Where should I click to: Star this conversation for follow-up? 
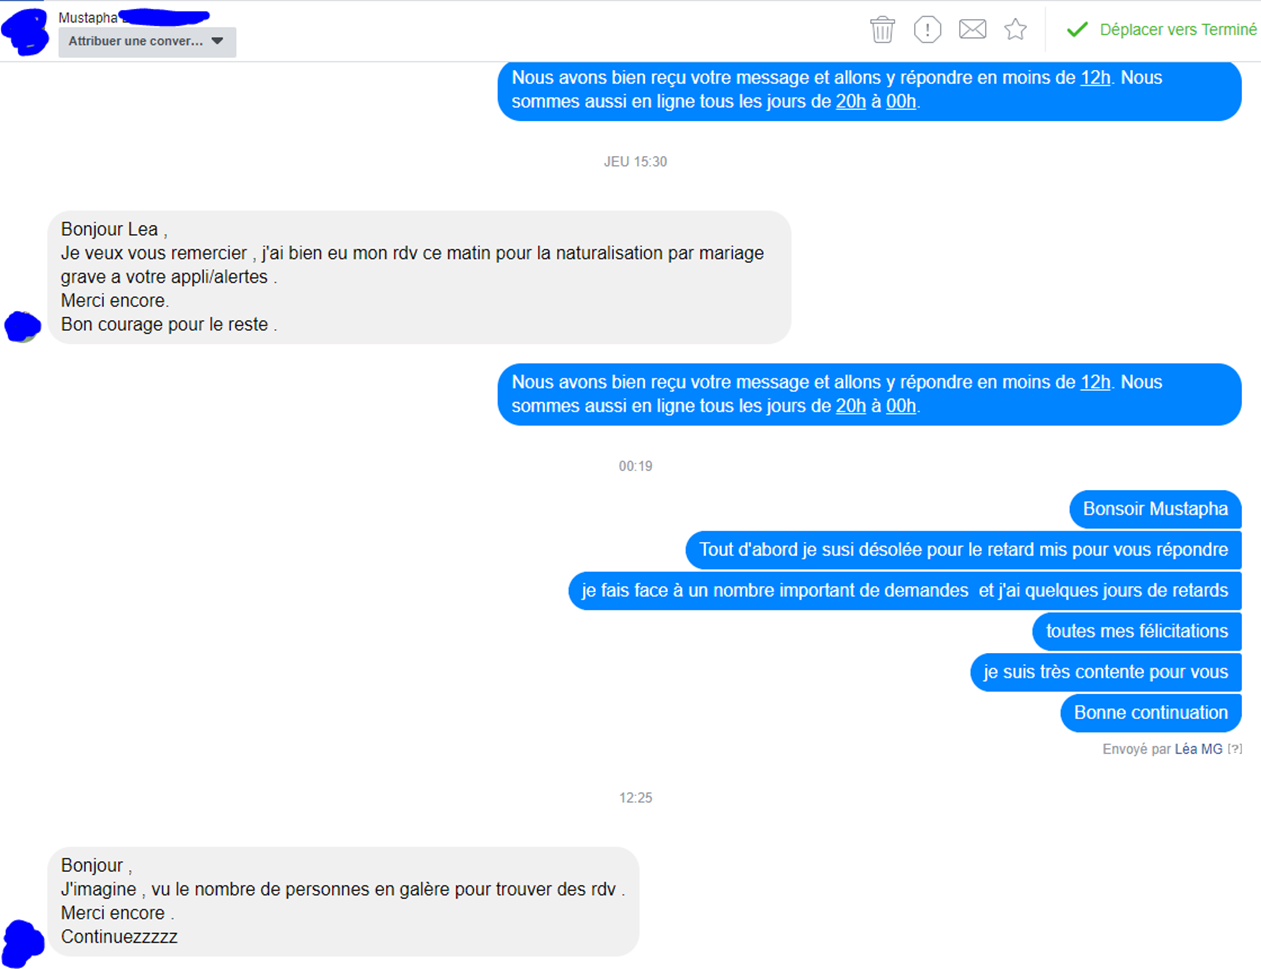click(1015, 29)
